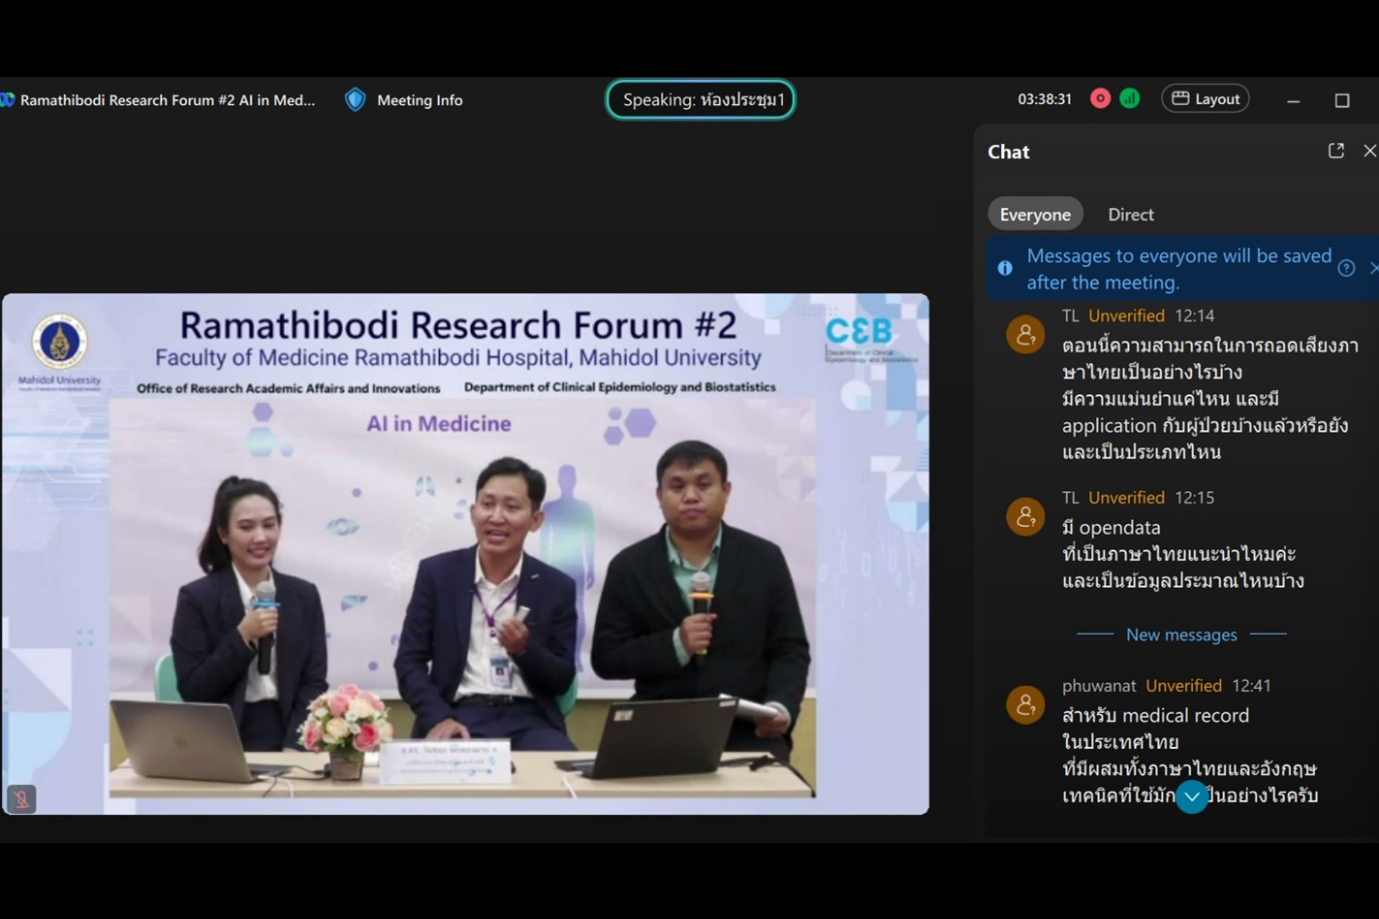Jump to latest messages arrow button

(1191, 797)
